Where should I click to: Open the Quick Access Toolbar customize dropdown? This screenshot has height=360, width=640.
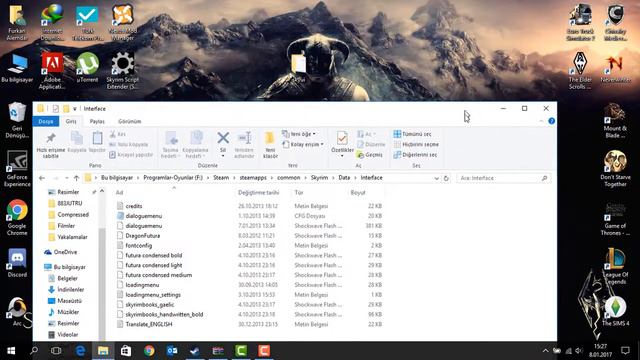coord(75,109)
